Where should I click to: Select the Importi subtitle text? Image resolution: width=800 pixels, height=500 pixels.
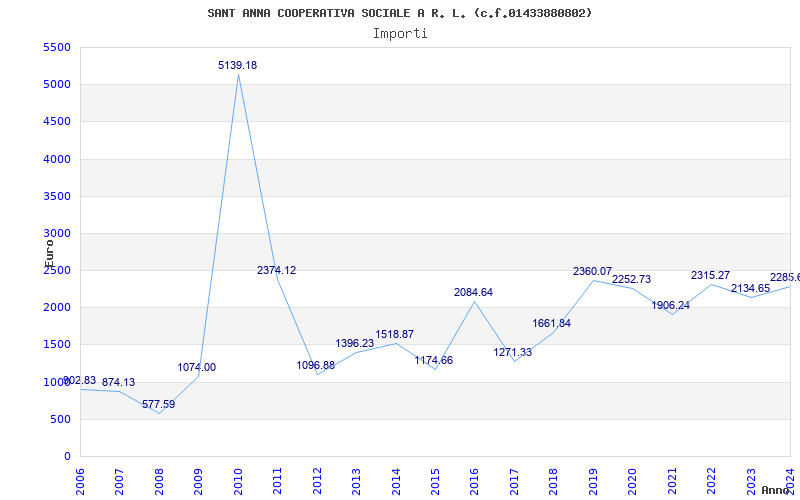coord(400,34)
